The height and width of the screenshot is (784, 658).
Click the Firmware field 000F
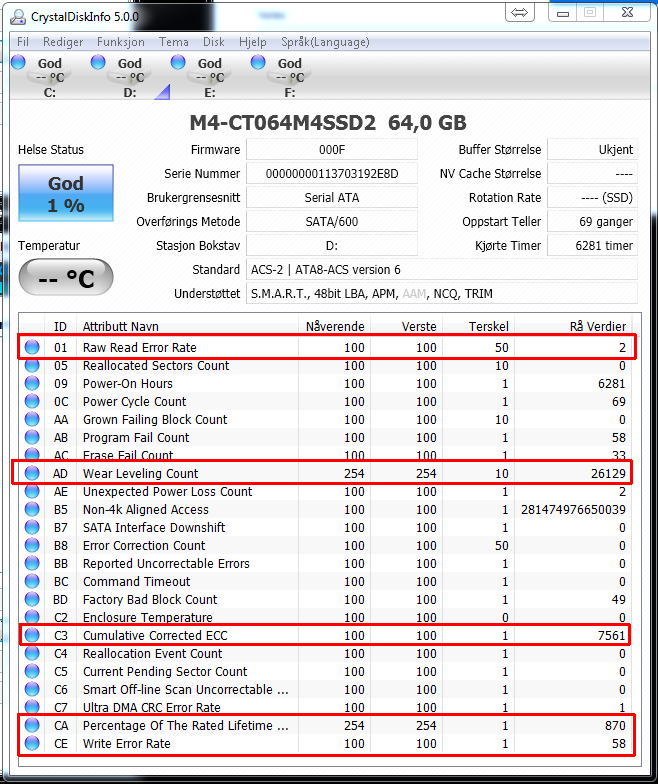tap(332, 150)
